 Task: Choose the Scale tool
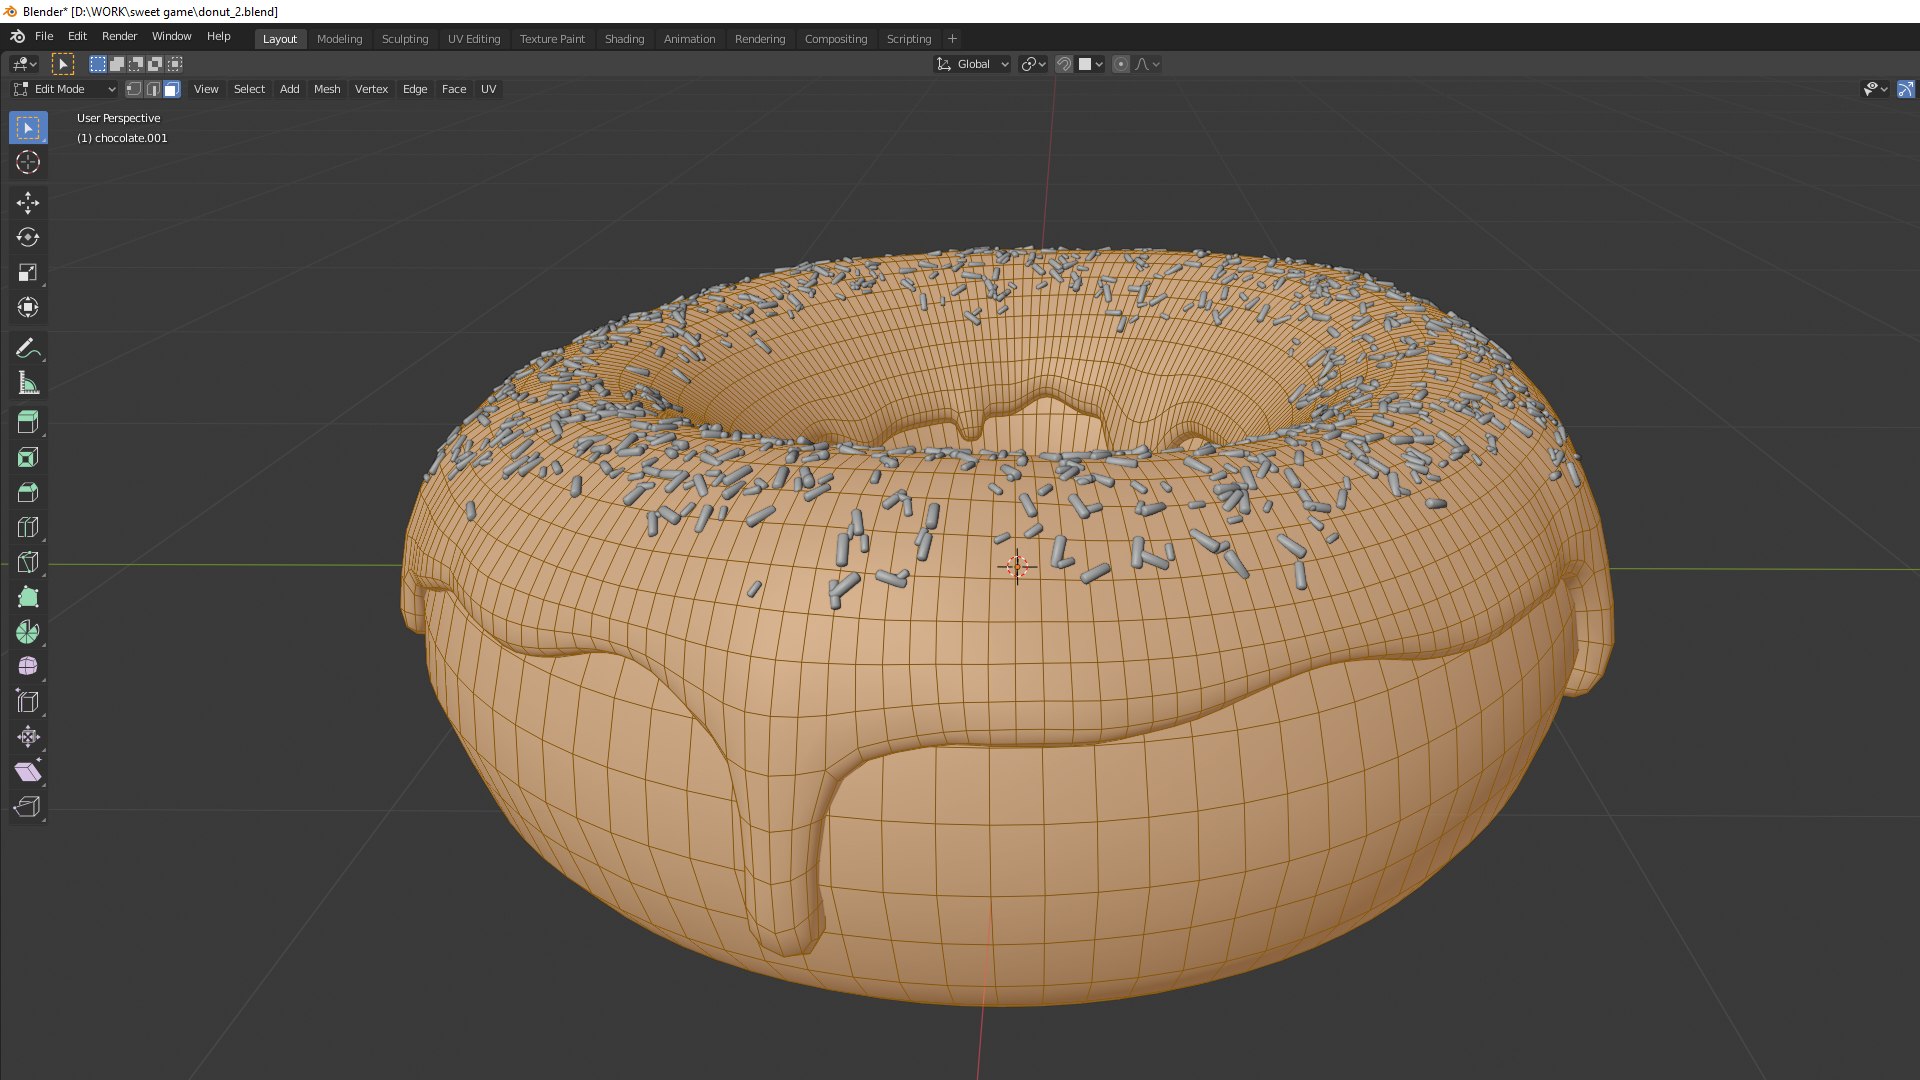28,273
